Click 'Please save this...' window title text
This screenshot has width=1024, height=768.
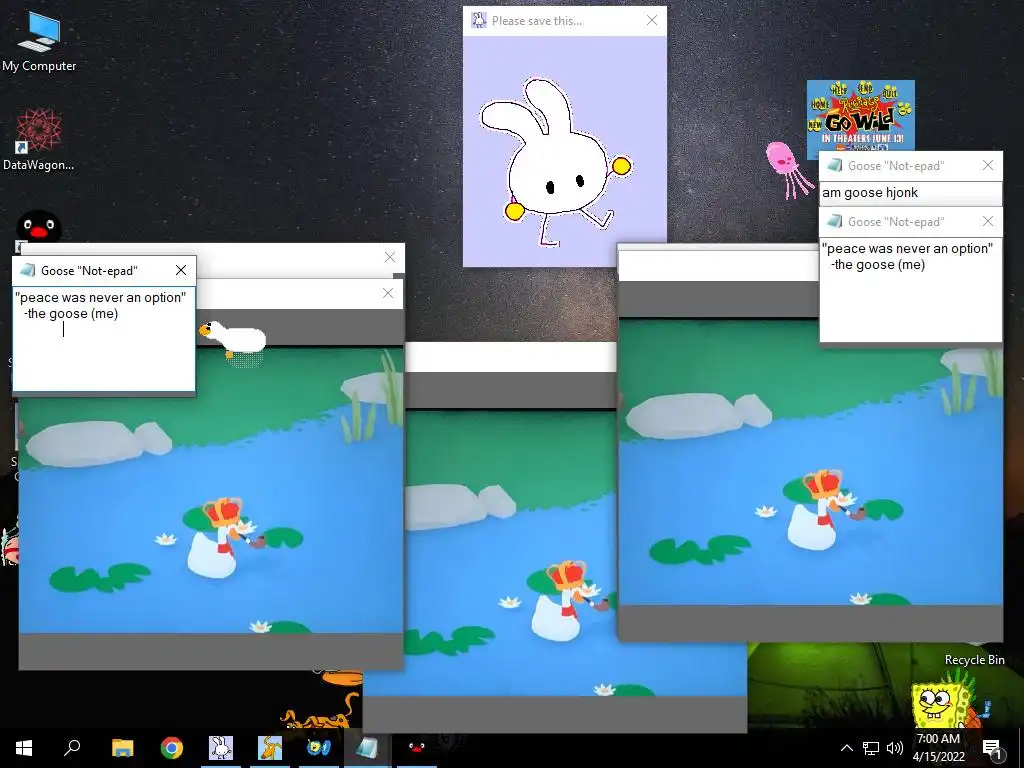(537, 21)
